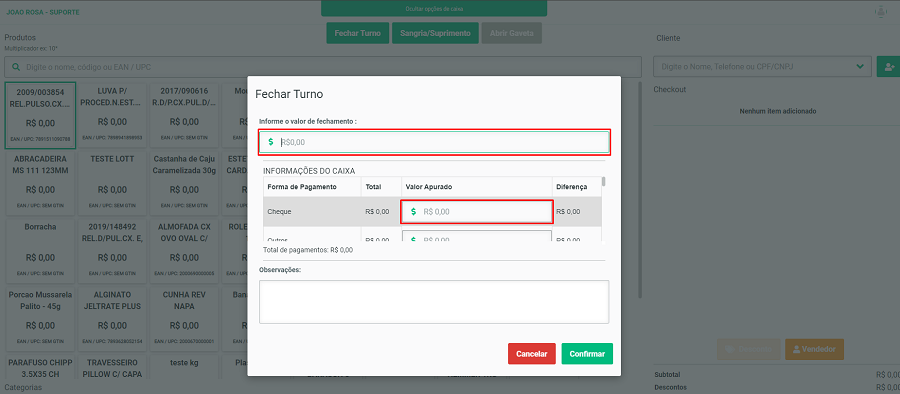Click the Desconto button
900x394 pixels.
coord(749,349)
